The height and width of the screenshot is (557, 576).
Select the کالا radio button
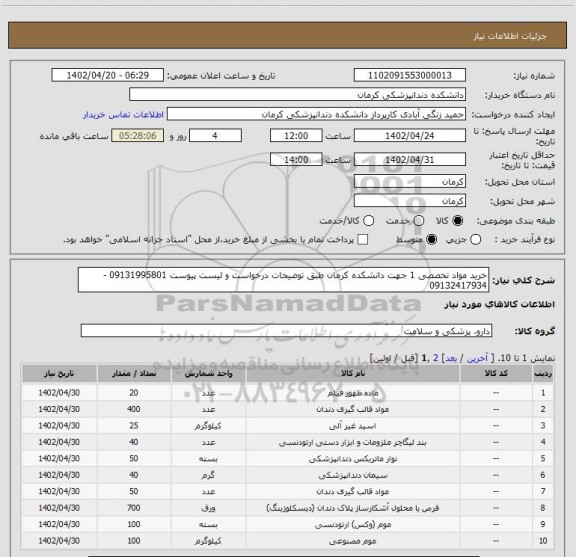(458, 221)
